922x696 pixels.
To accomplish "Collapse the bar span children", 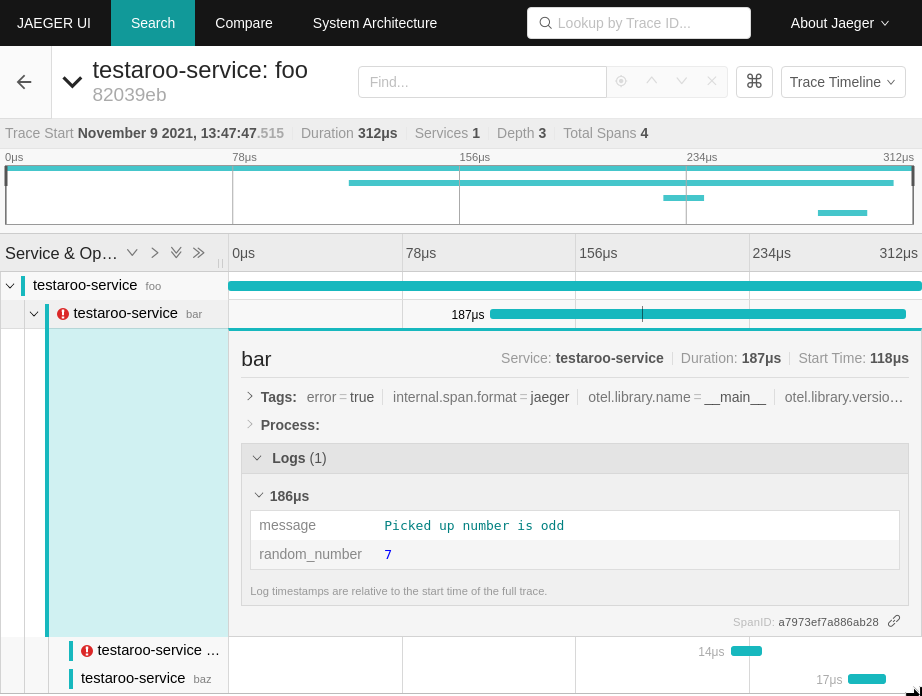I will tap(34, 314).
